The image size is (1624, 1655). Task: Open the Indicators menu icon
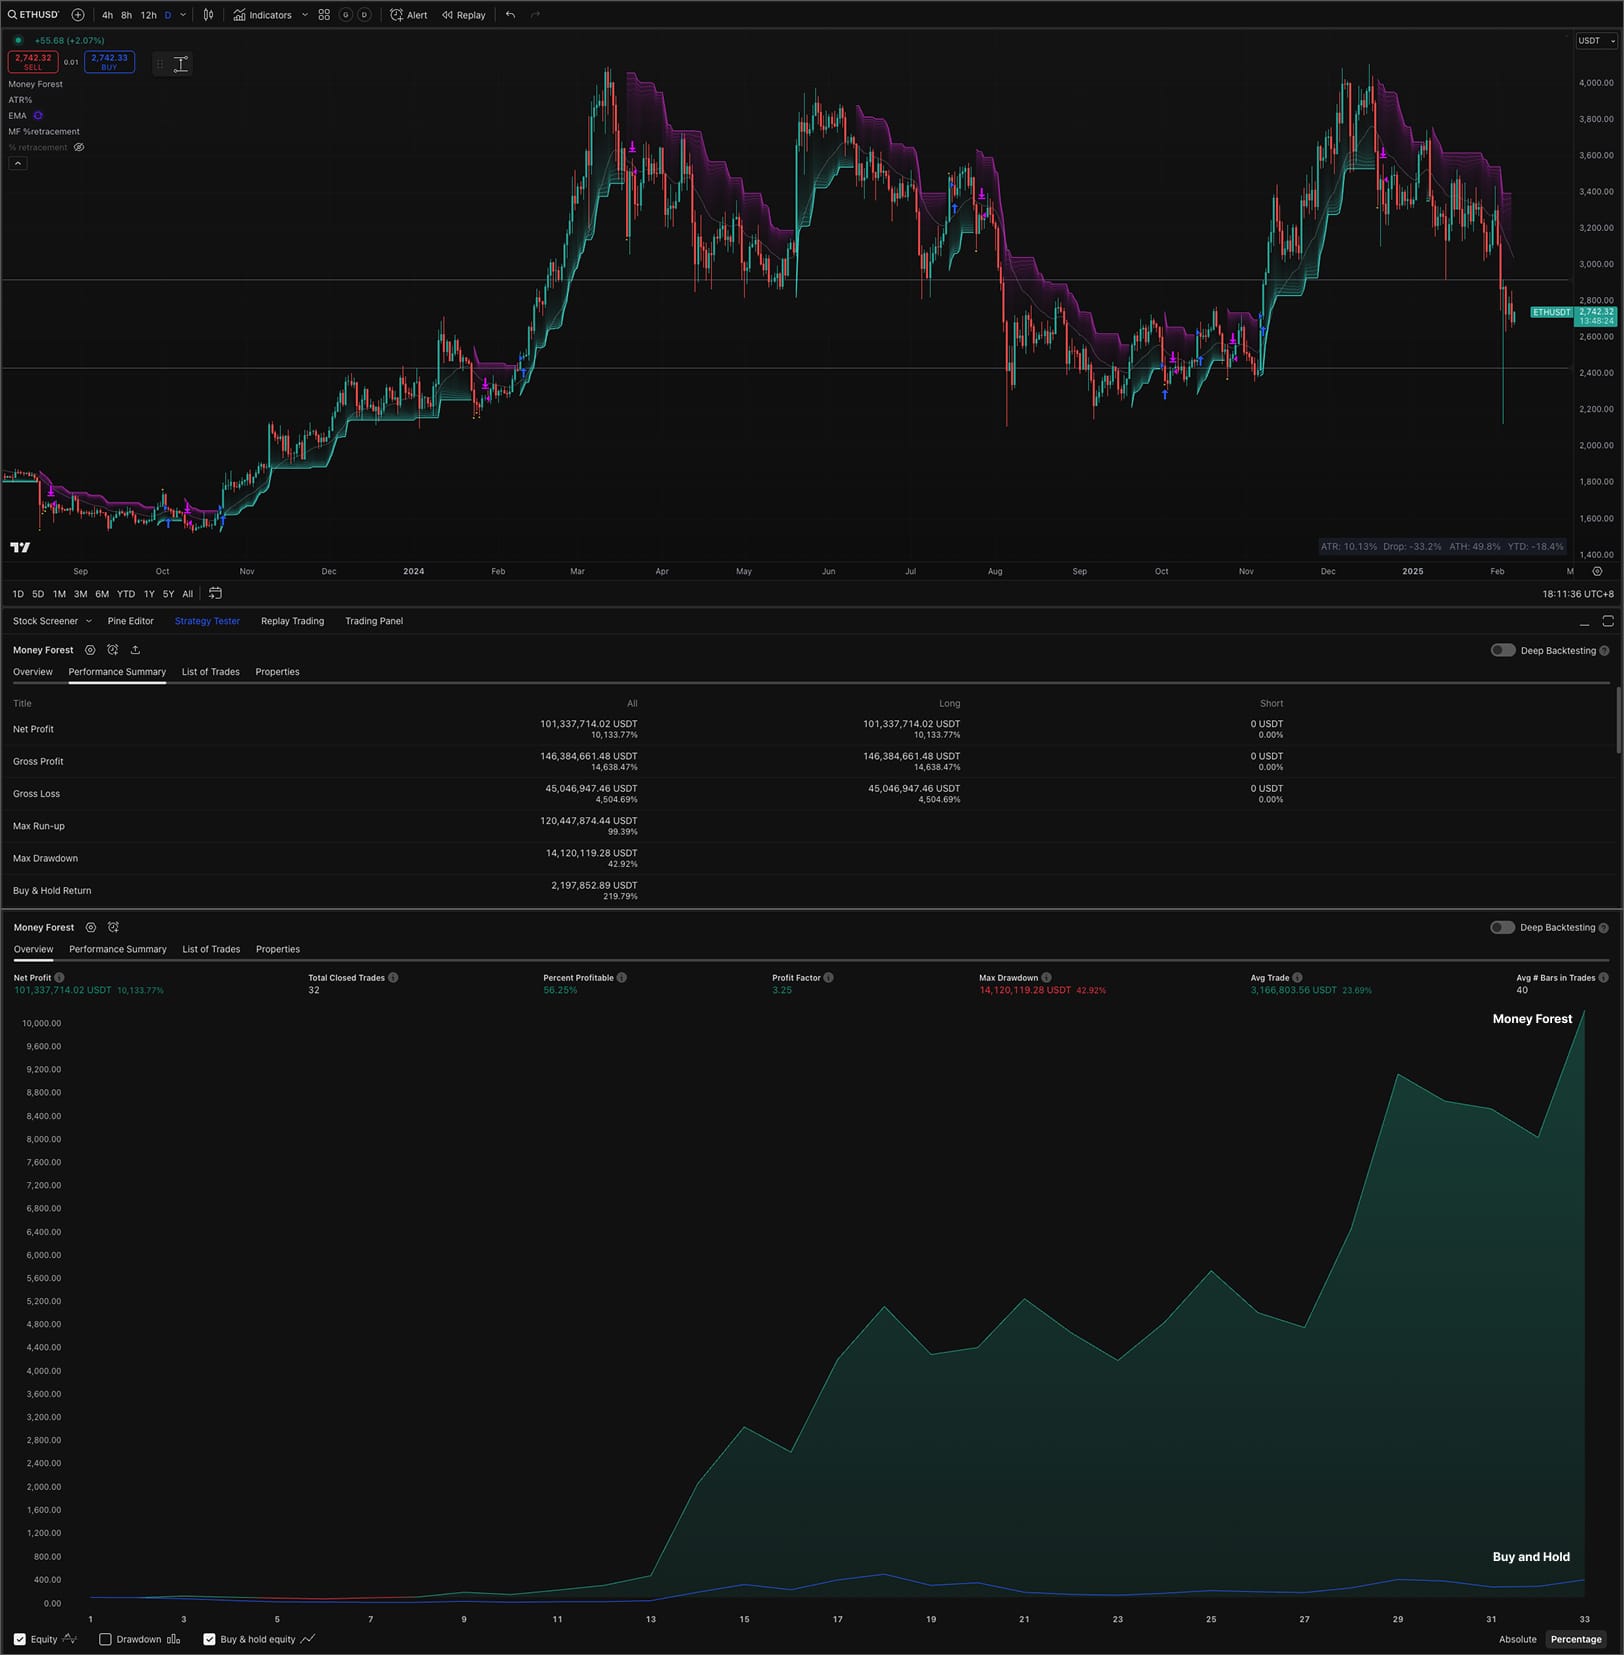(x=240, y=15)
